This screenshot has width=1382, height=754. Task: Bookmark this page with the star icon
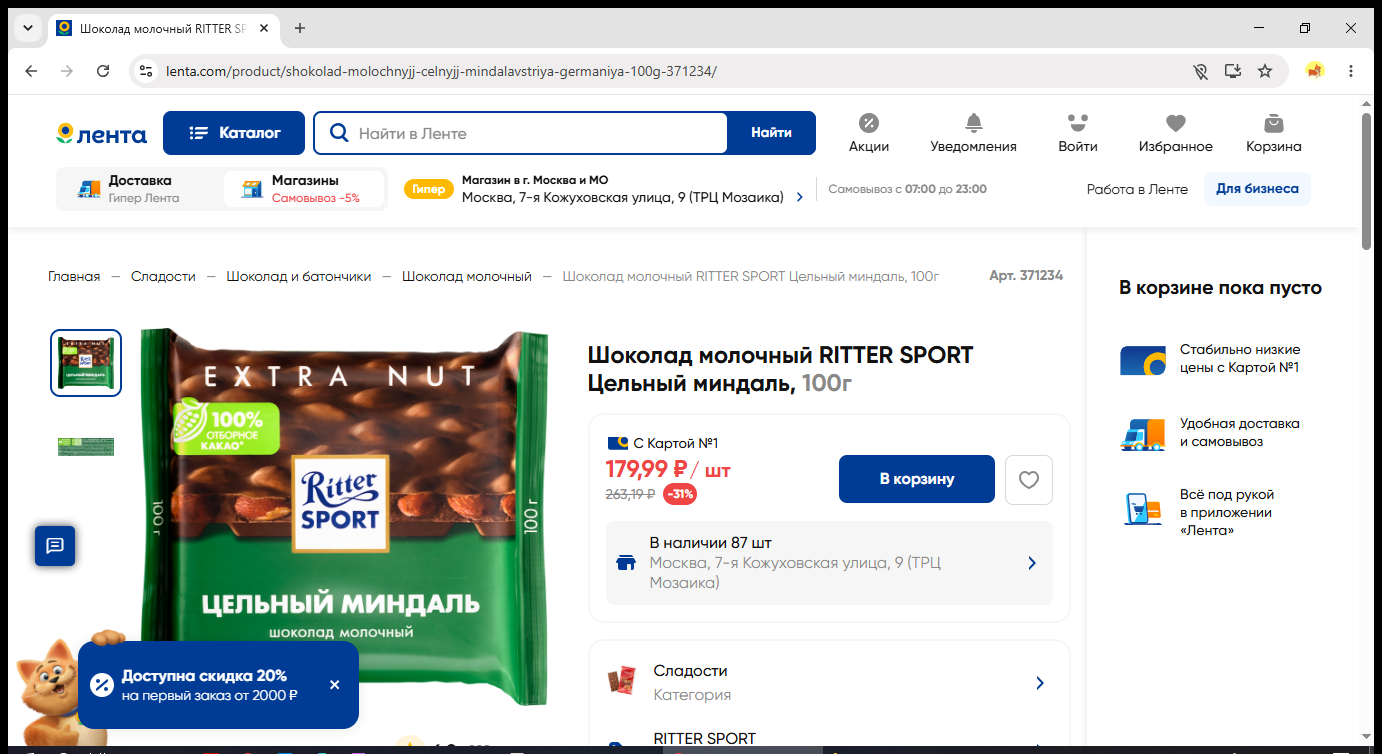pyautogui.click(x=1265, y=71)
